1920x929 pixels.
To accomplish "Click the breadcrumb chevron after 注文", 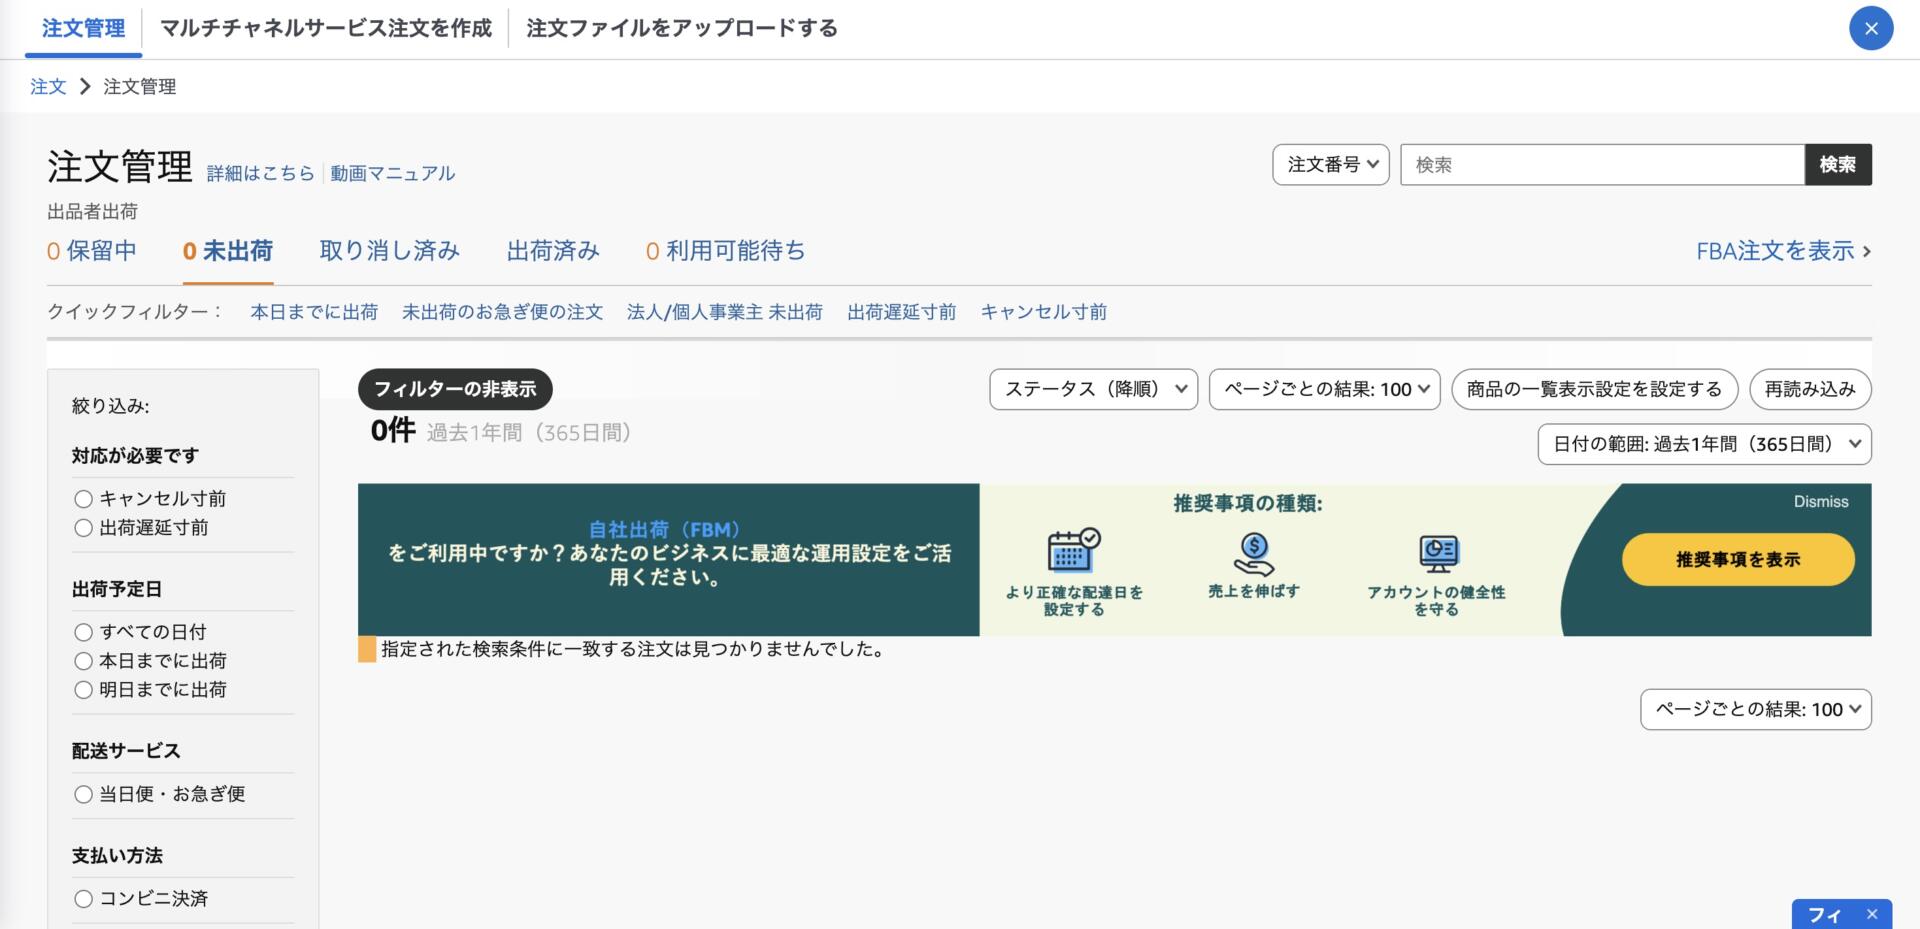I will (x=85, y=87).
